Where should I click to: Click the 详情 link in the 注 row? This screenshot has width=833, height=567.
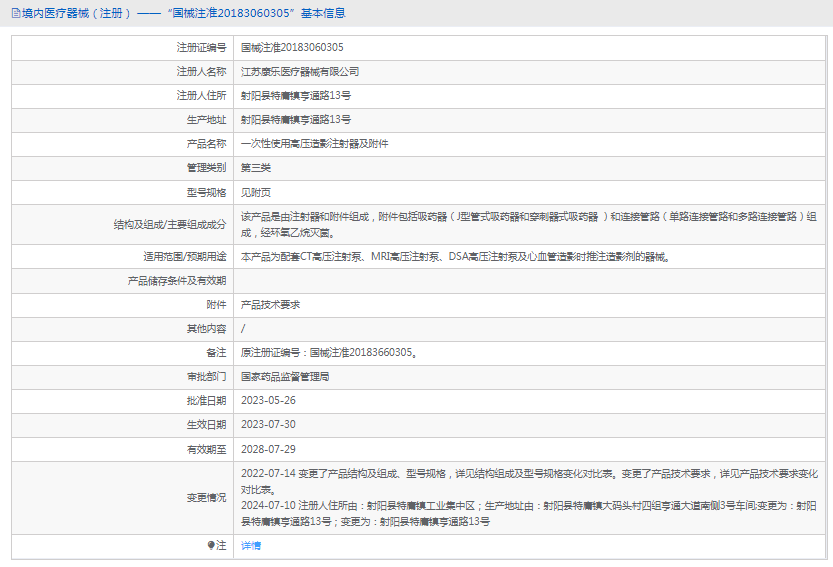[251, 546]
